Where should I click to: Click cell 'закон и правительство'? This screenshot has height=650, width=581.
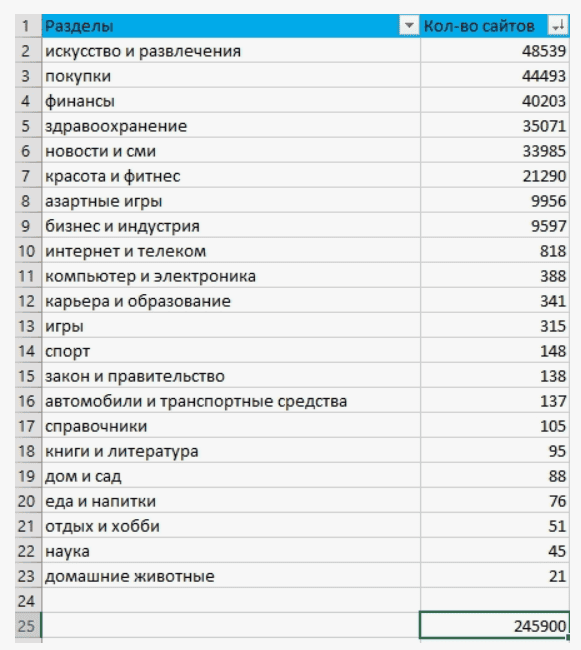click(231, 376)
